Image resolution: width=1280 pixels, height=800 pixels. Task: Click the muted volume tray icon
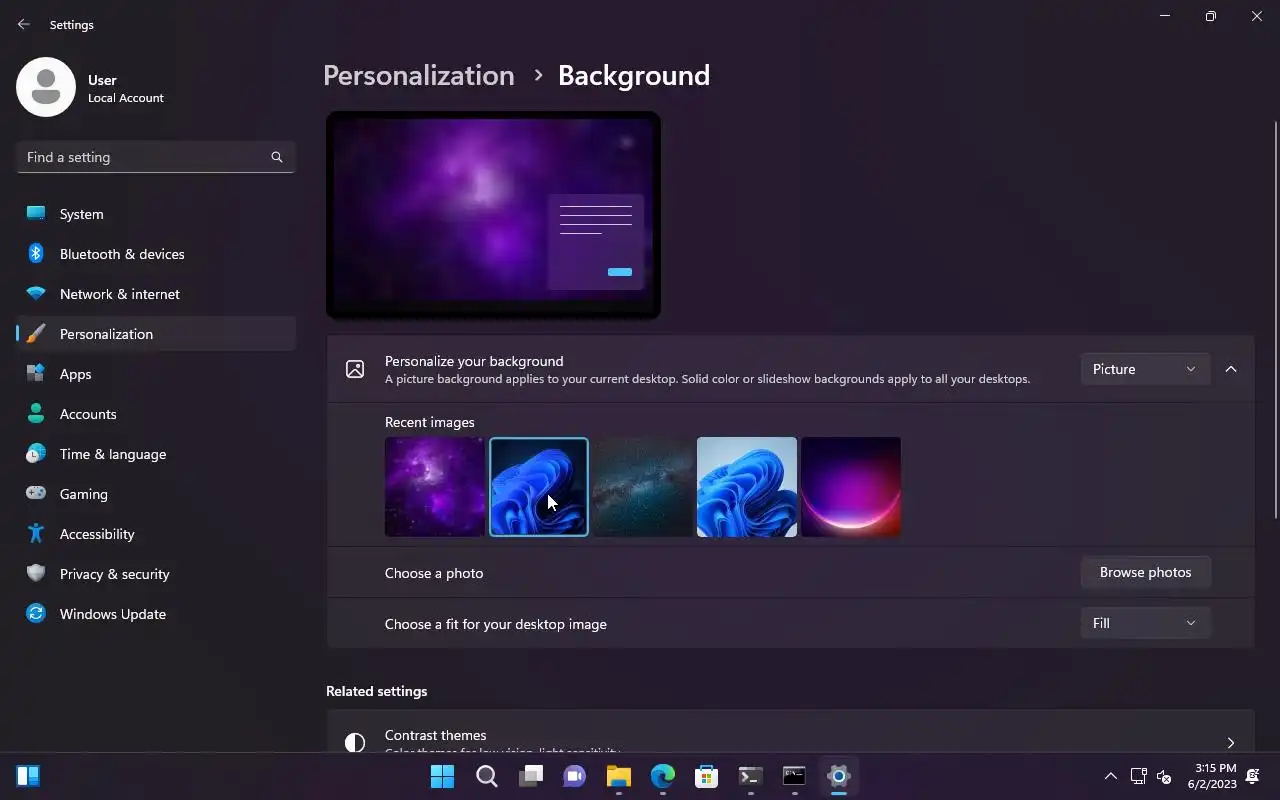tap(1164, 776)
